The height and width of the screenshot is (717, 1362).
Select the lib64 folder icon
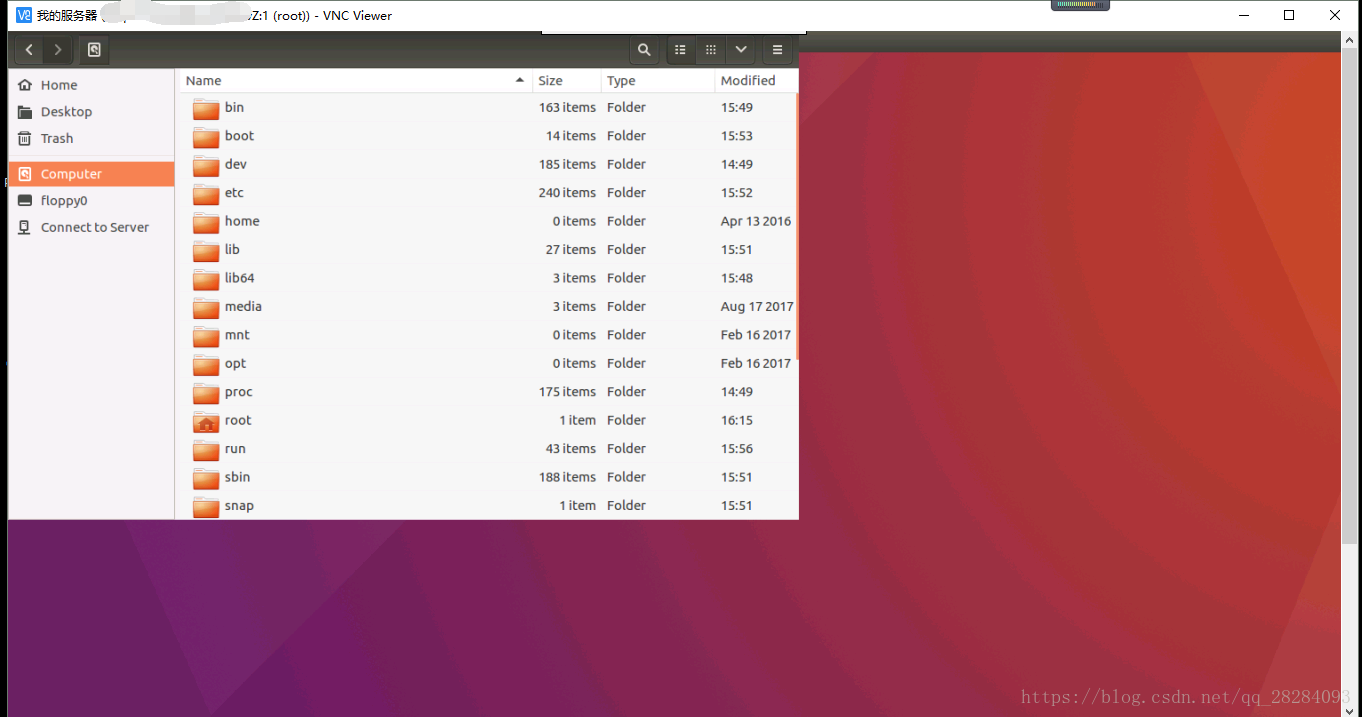coord(206,279)
